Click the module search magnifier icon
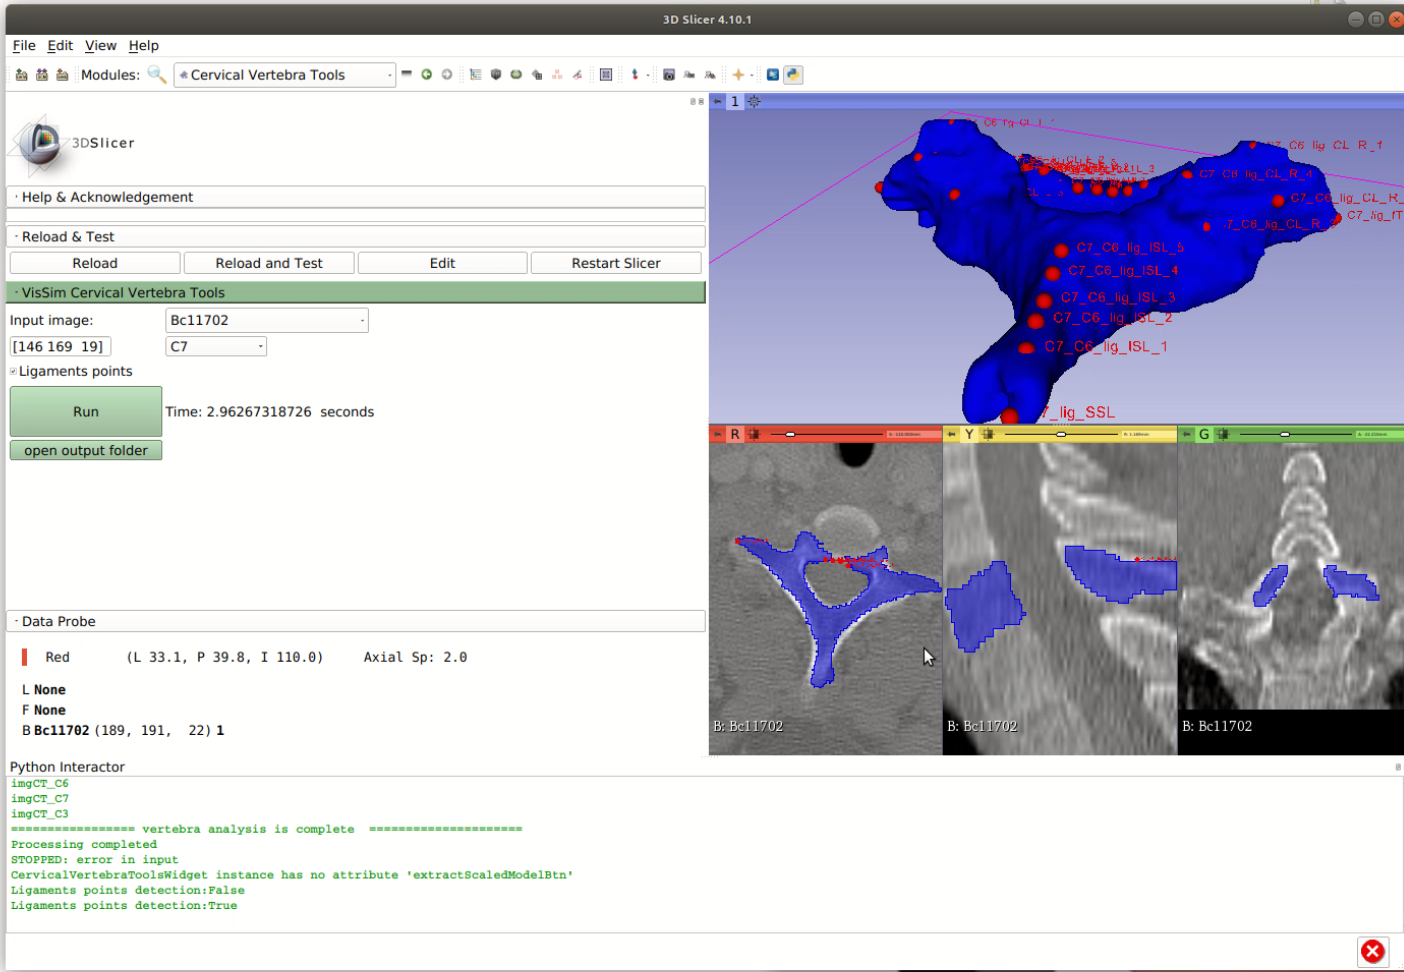Image resolution: width=1404 pixels, height=972 pixels. pyautogui.click(x=156, y=75)
